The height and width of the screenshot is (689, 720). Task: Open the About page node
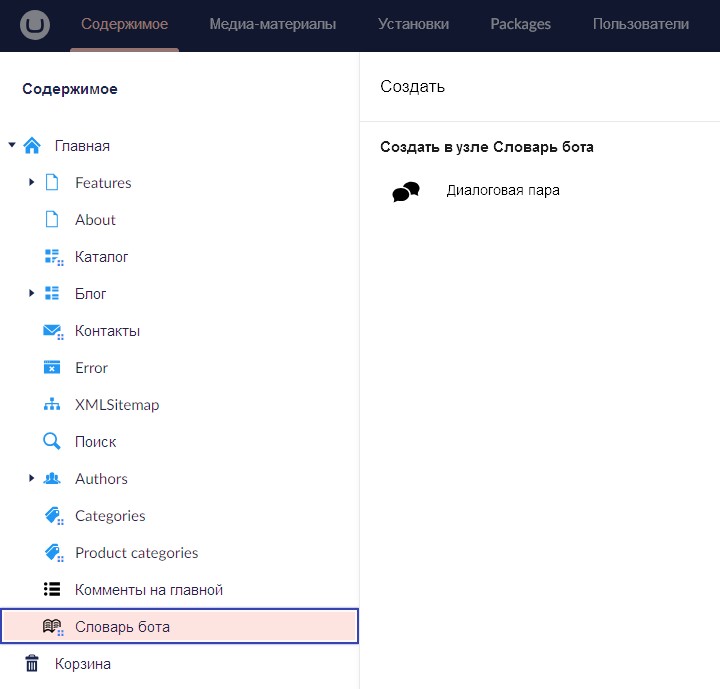click(x=95, y=220)
